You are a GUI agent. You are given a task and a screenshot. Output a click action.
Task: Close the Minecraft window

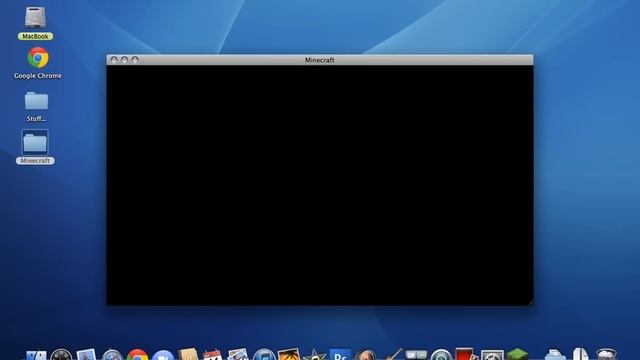click(114, 60)
